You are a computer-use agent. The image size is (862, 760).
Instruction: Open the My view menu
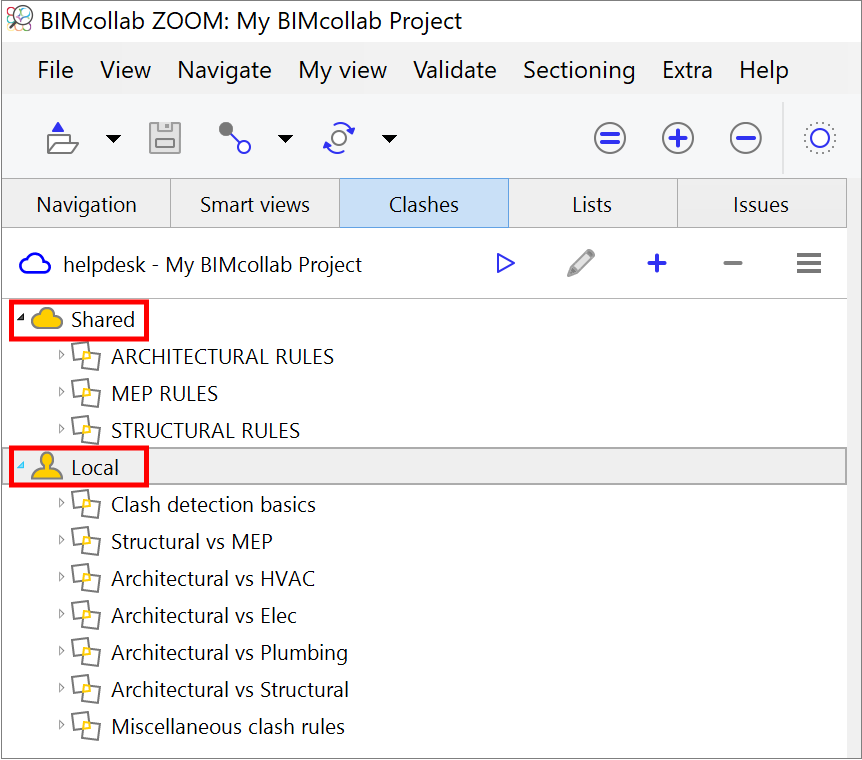[x=342, y=70]
